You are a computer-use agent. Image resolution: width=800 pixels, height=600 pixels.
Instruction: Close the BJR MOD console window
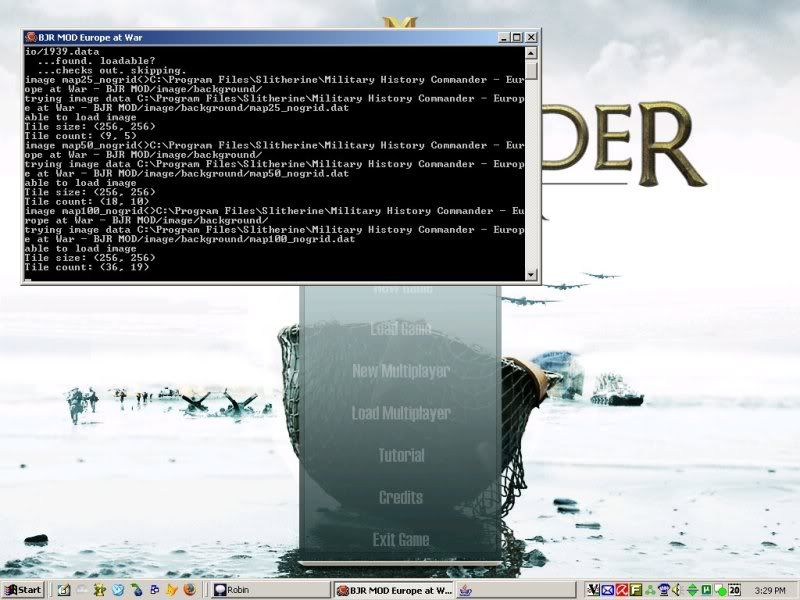tap(531, 37)
